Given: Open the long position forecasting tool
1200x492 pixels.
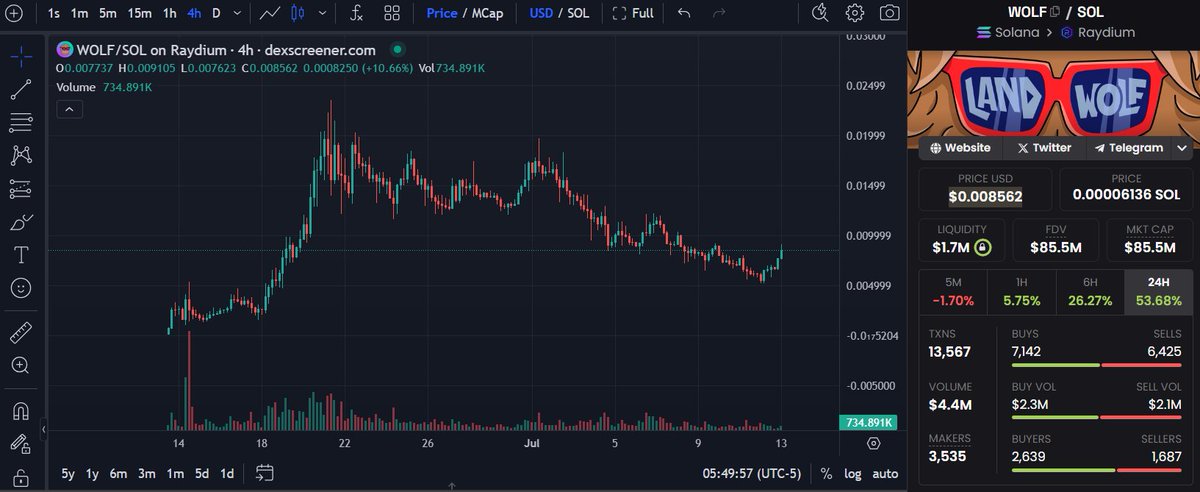Looking at the screenshot, I should (20, 188).
